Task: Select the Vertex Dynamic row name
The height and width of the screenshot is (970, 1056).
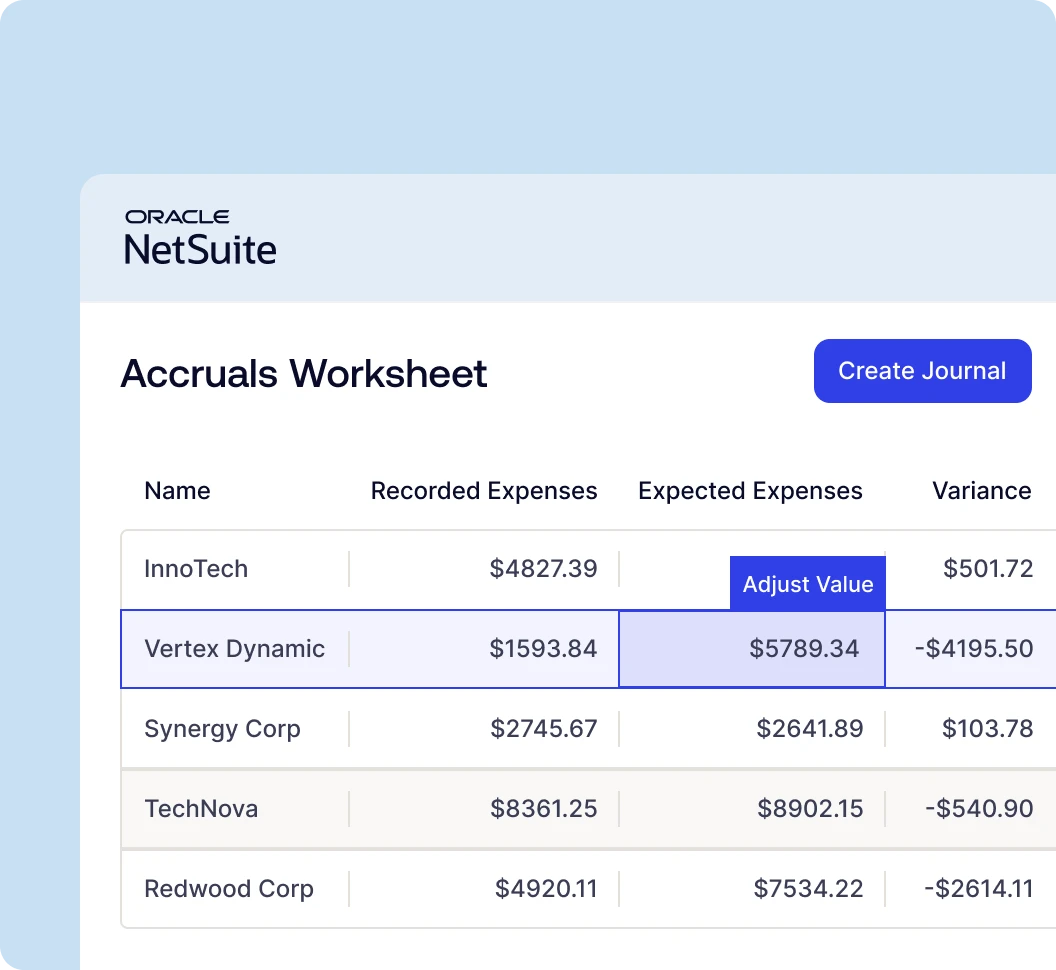Action: [x=234, y=649]
